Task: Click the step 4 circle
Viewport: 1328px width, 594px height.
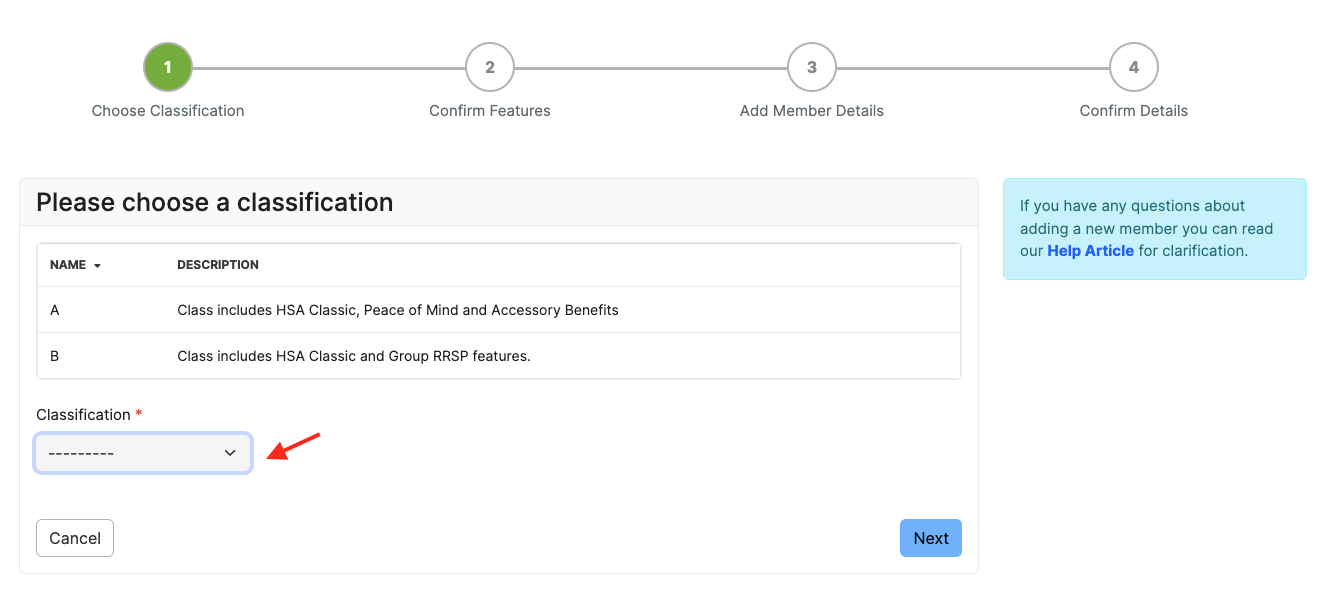Action: click(x=1134, y=67)
